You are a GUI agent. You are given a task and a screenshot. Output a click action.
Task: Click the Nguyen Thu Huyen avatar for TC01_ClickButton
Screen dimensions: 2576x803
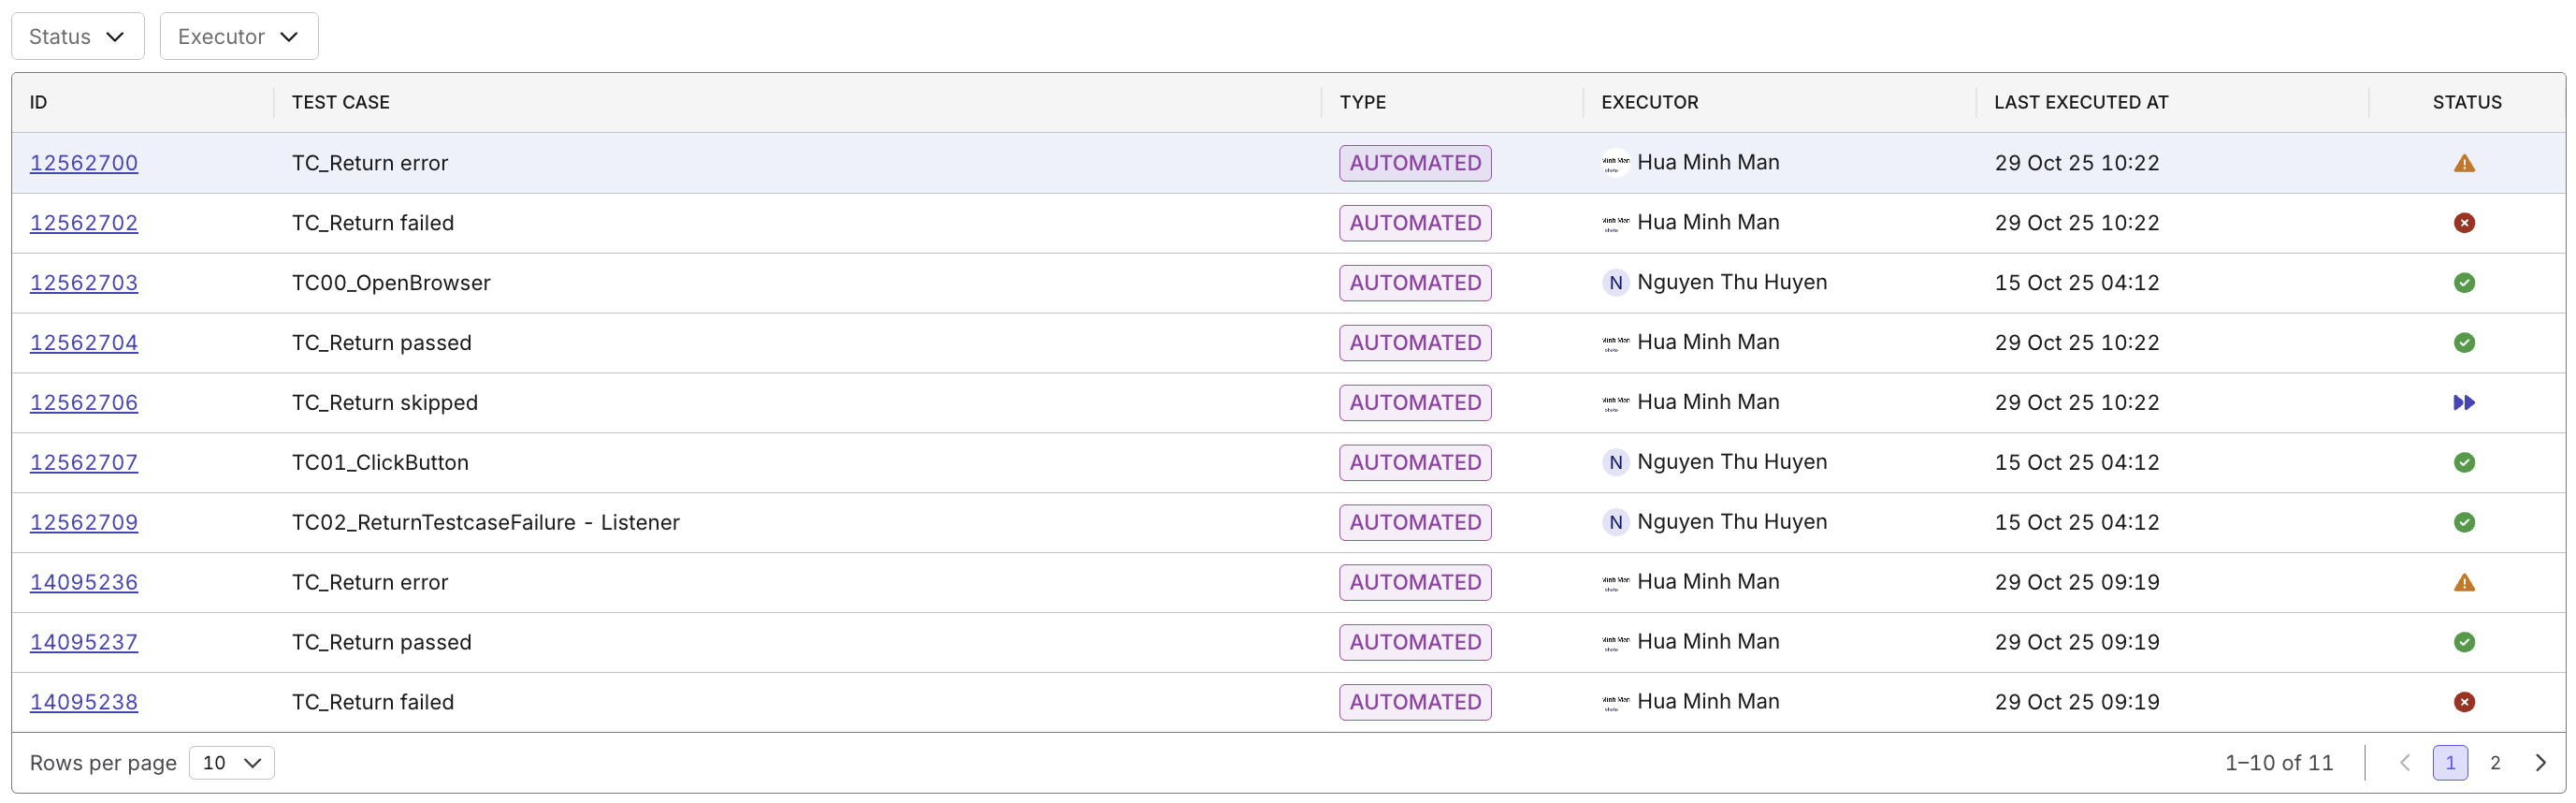(x=1615, y=463)
